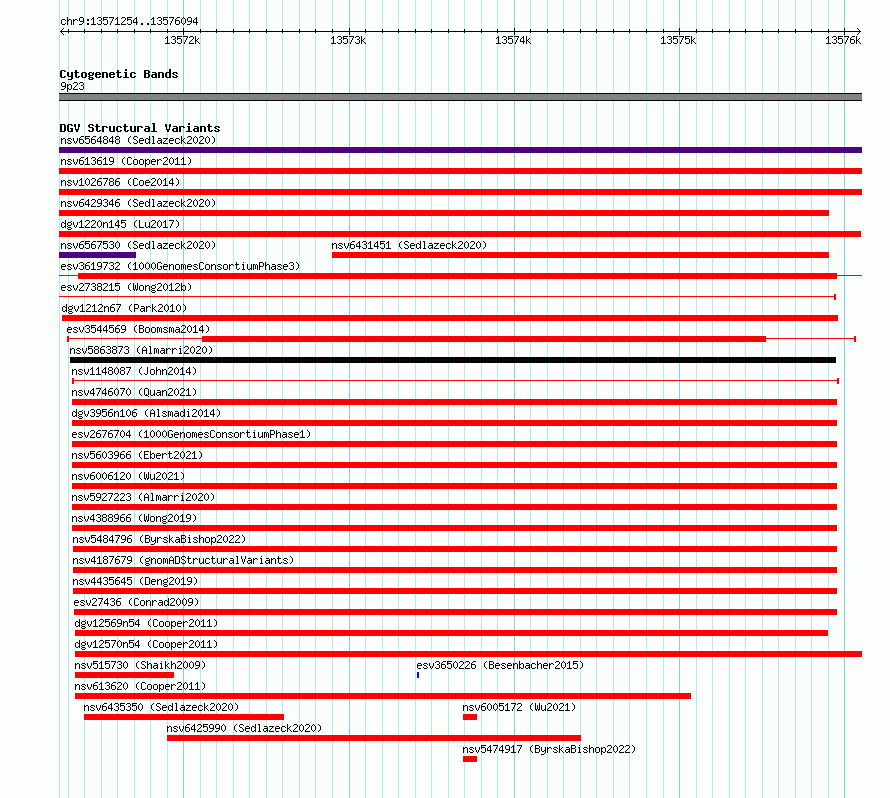This screenshot has width=890, height=798.
Task: Click nsv4388966 (Wong2019) label
Action: tap(134, 518)
